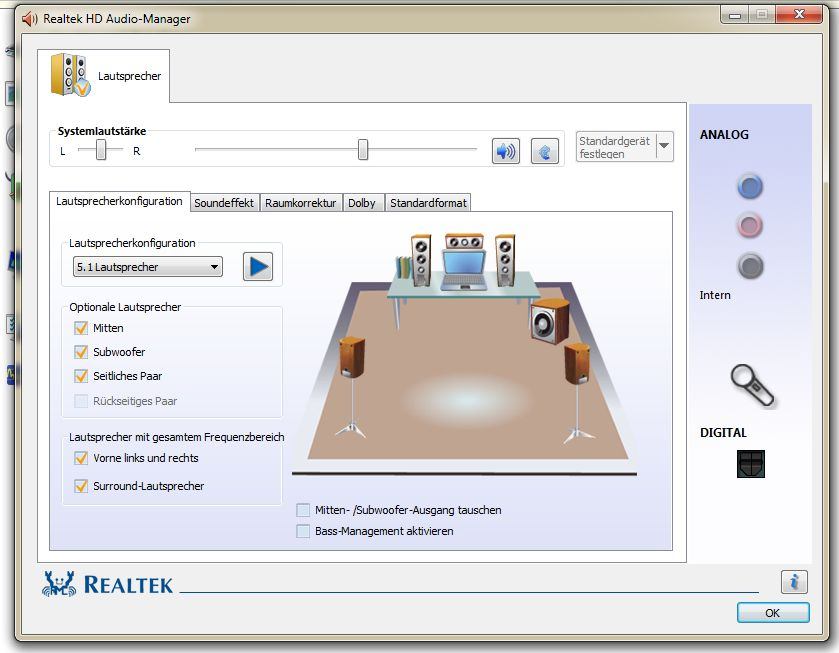Go to the Dolby tab
Screen dimensions: 839x653
click(362, 203)
